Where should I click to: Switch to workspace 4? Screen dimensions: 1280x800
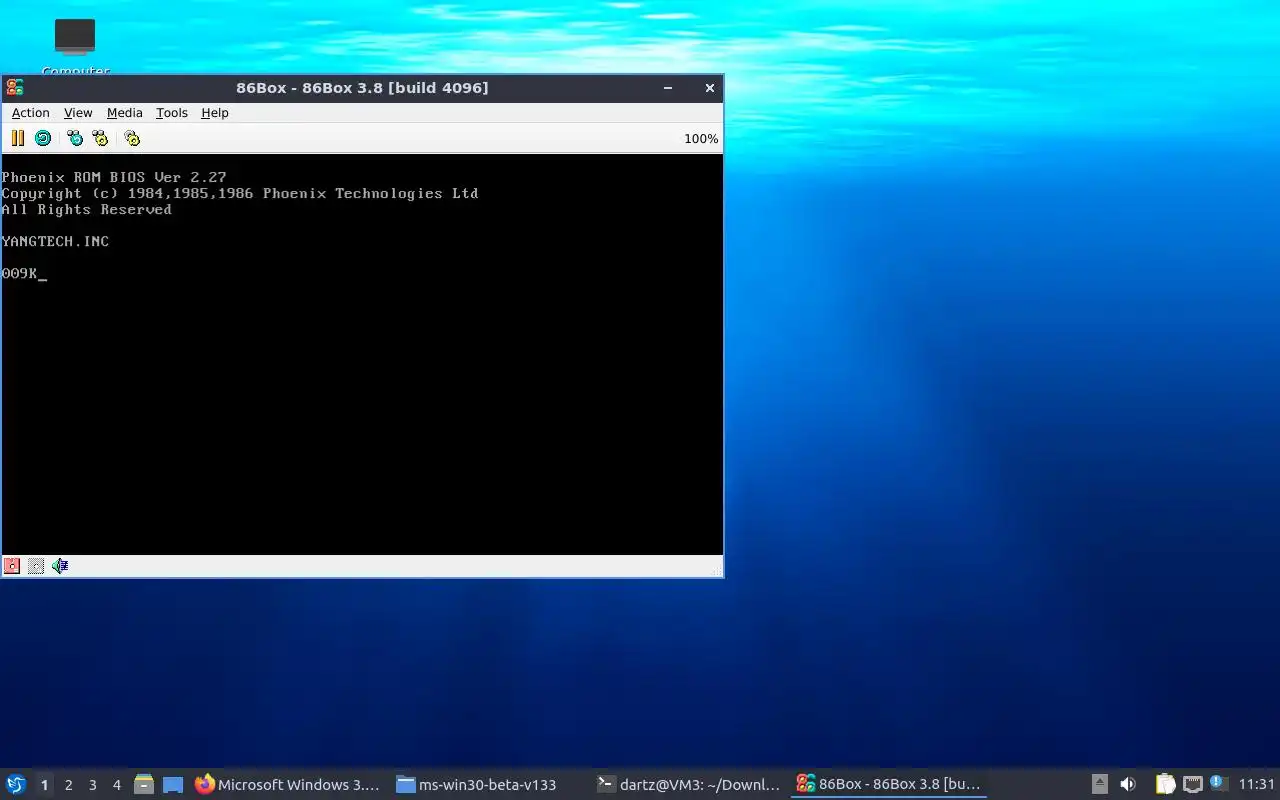coord(116,785)
